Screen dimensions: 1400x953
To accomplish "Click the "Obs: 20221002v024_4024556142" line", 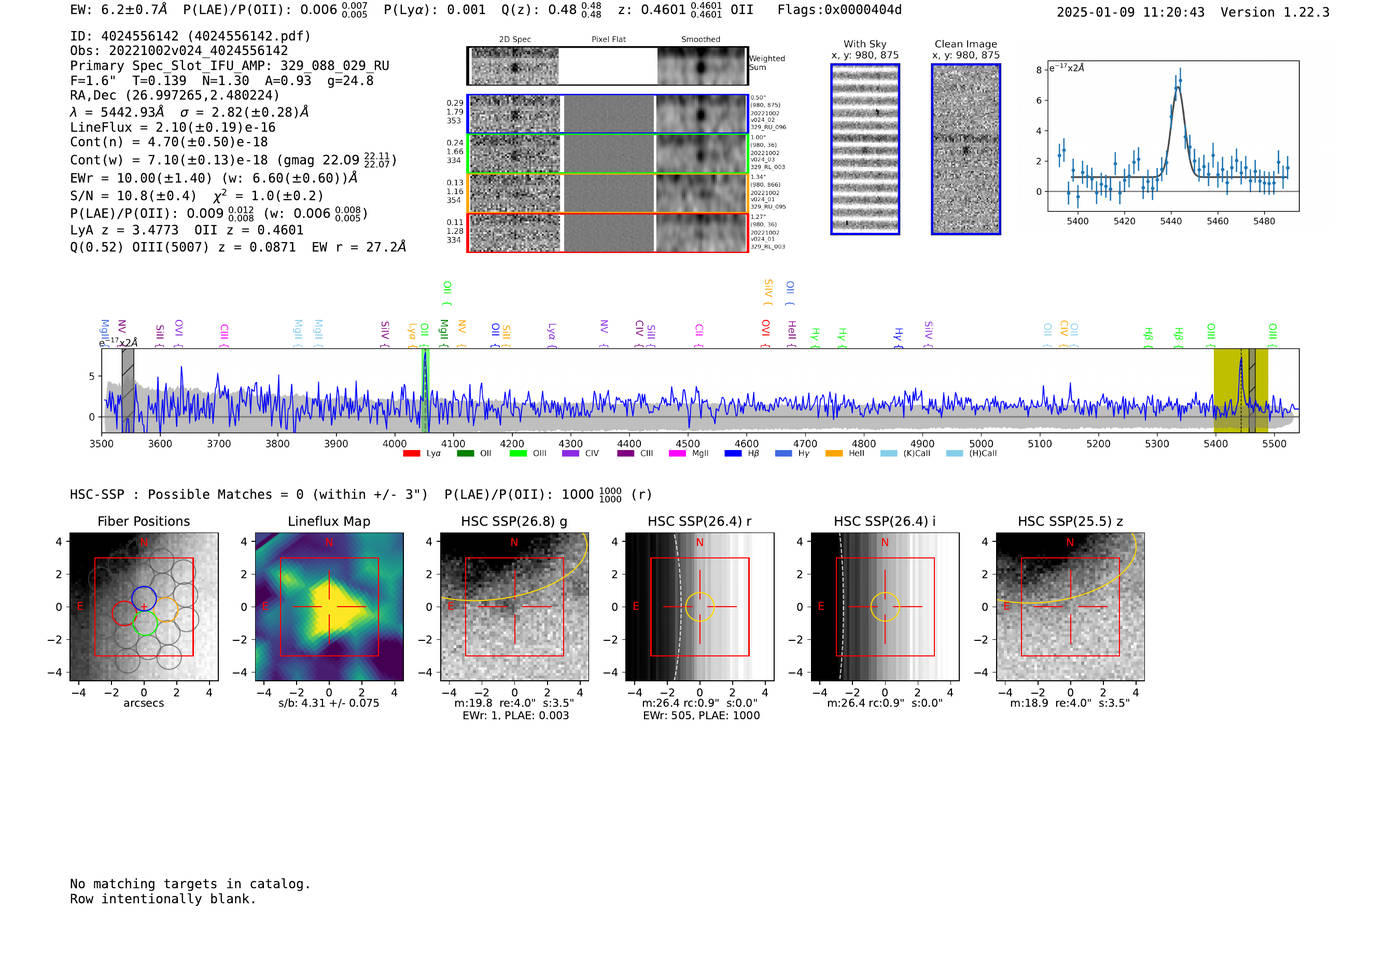I will coord(179,51).
